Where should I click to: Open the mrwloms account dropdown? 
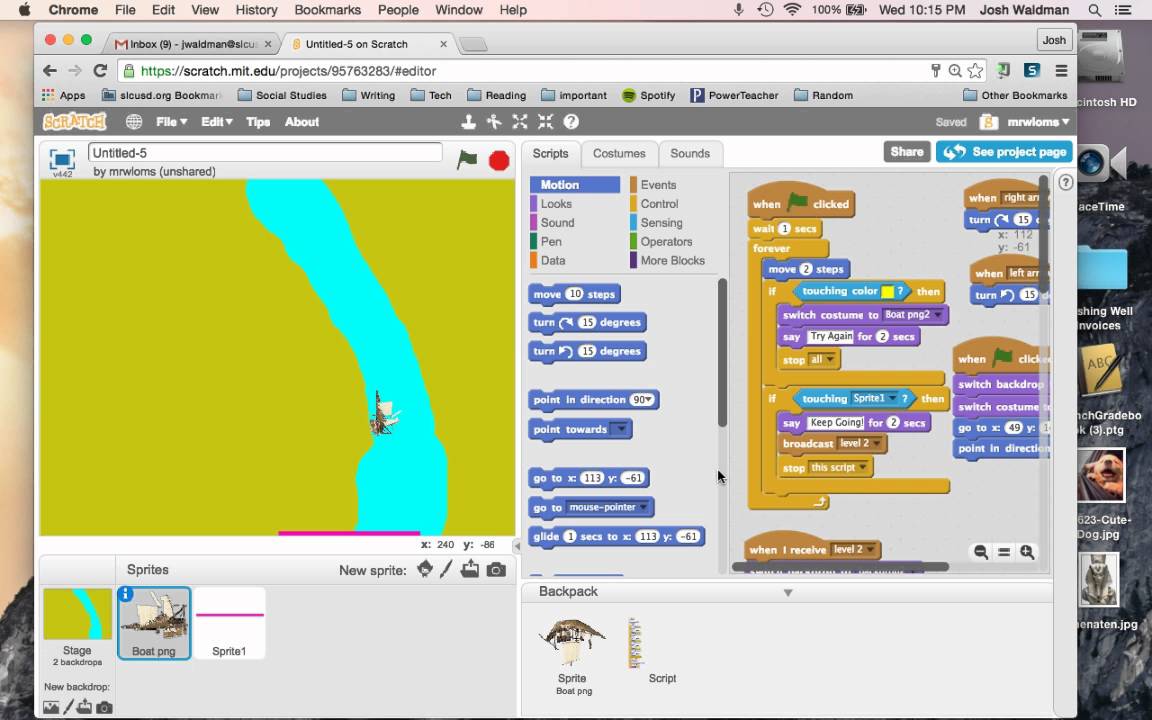[x=1038, y=122]
